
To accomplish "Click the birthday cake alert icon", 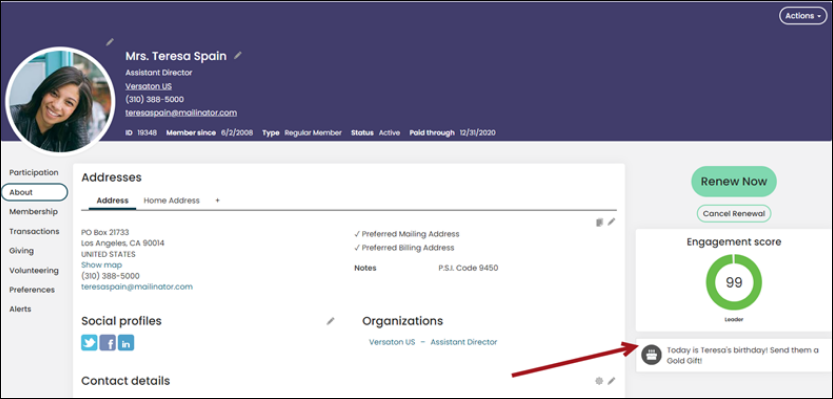I will pyautogui.click(x=651, y=354).
